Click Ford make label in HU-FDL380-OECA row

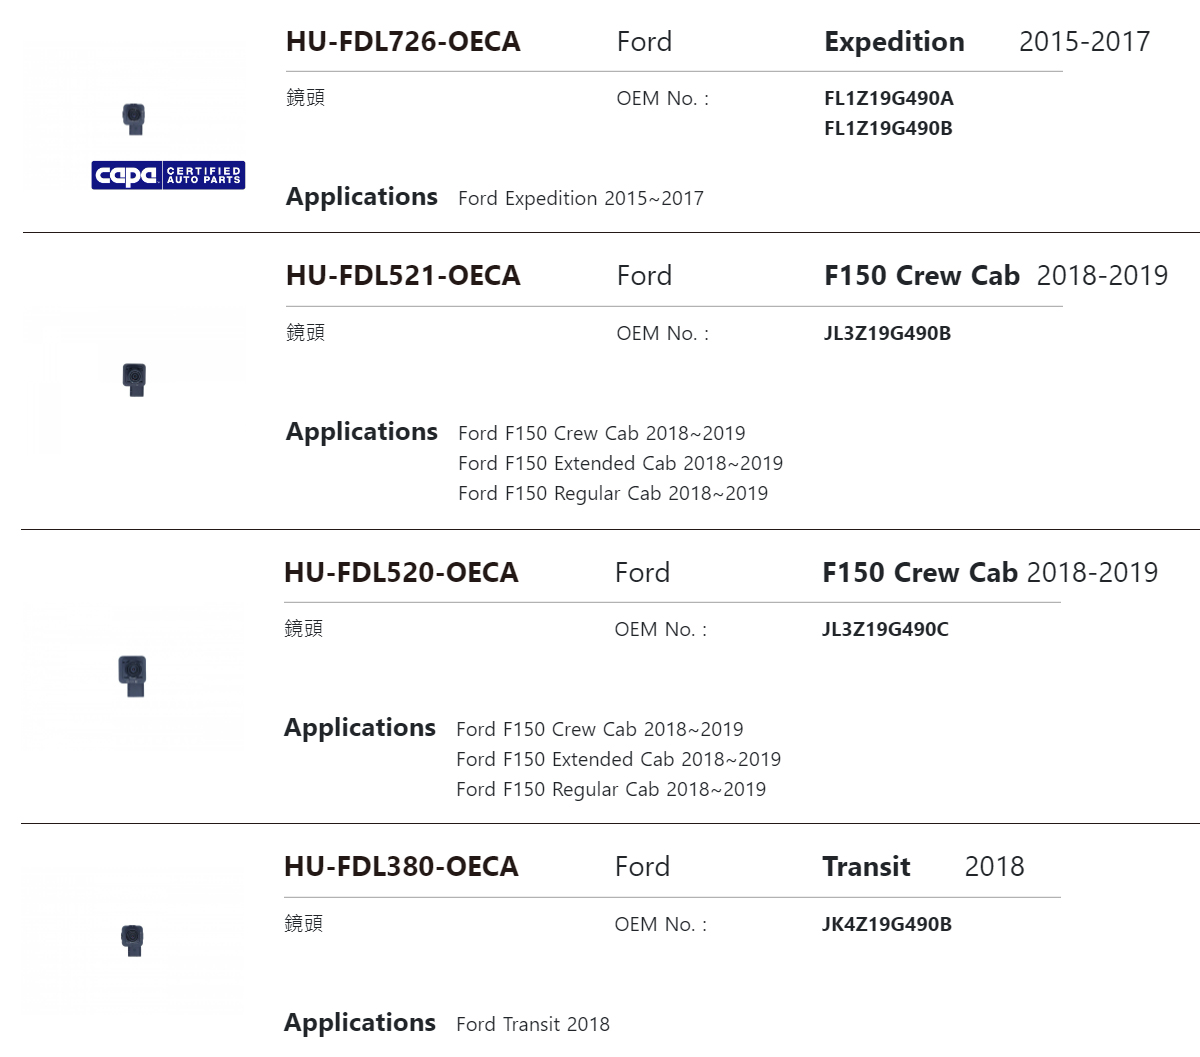[642, 867]
